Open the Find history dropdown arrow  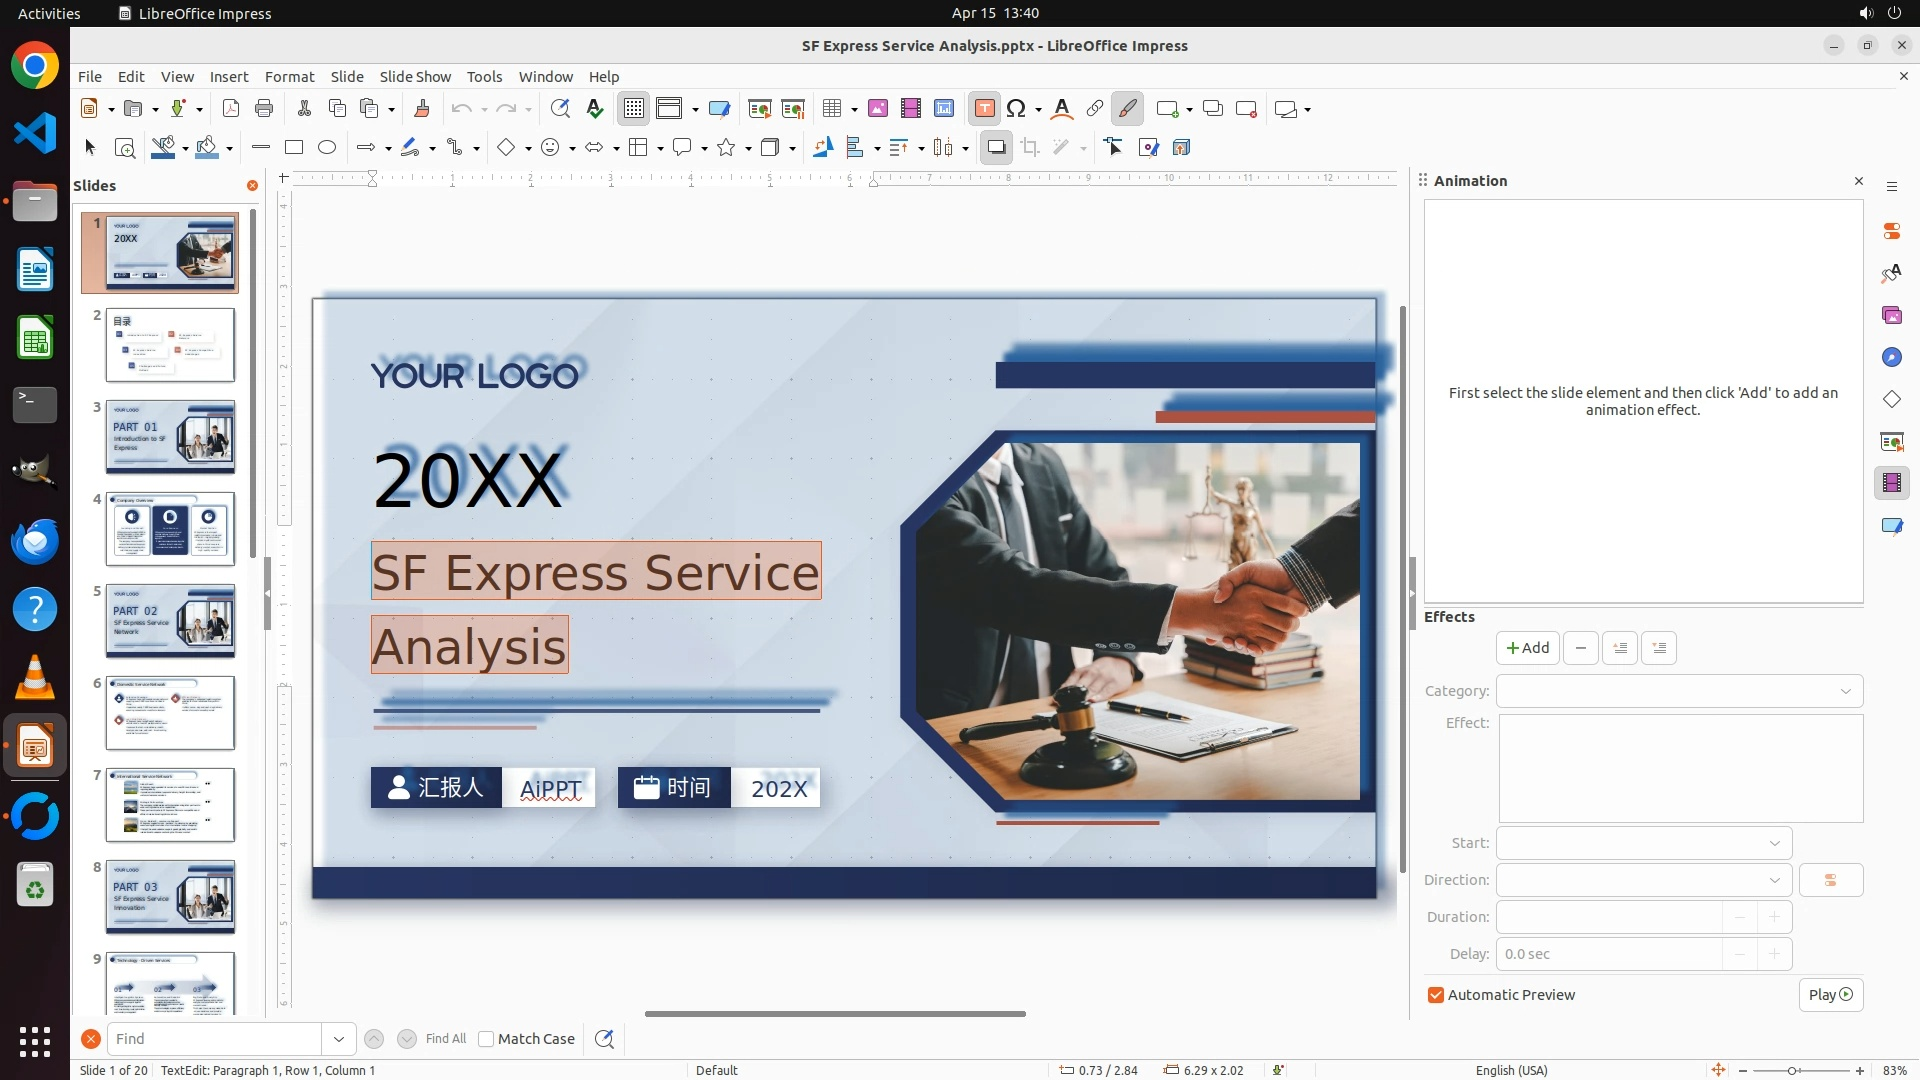(339, 1039)
